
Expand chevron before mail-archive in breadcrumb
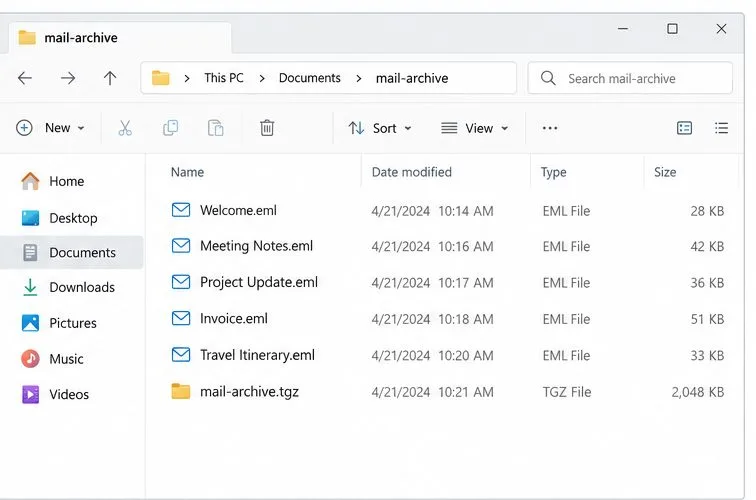(359, 78)
